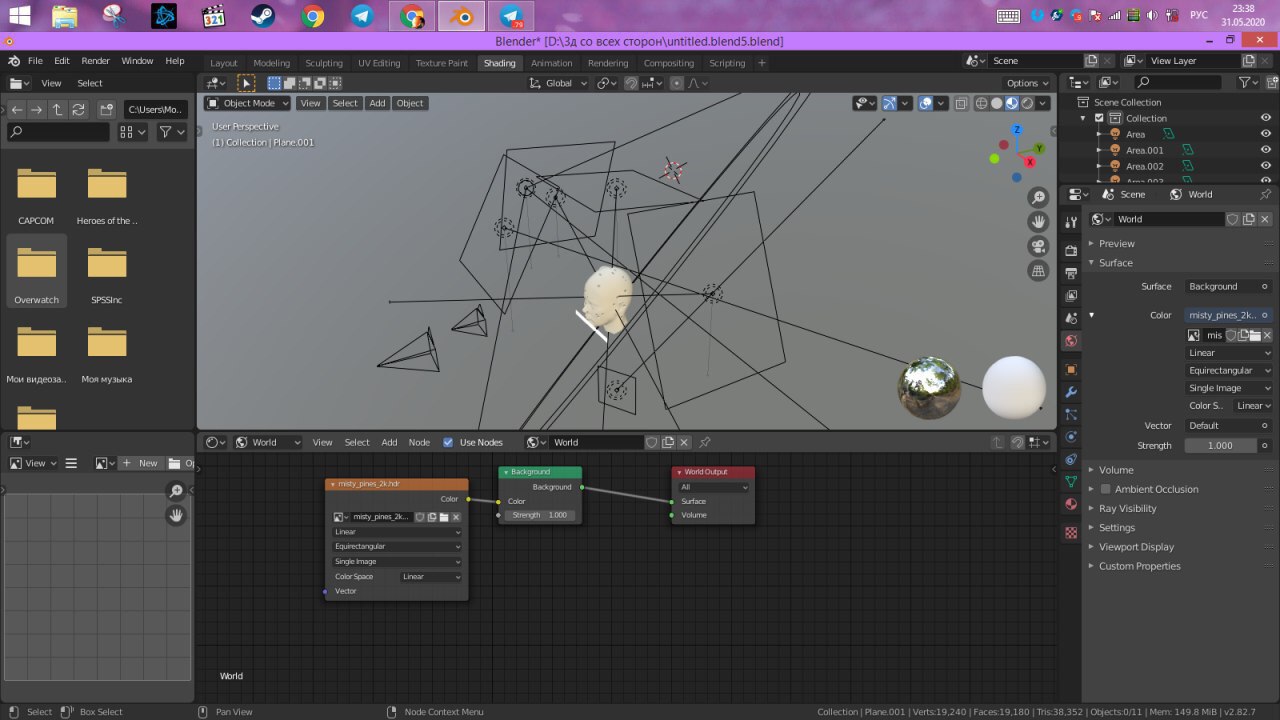Expand the Volume panel

(1115, 470)
